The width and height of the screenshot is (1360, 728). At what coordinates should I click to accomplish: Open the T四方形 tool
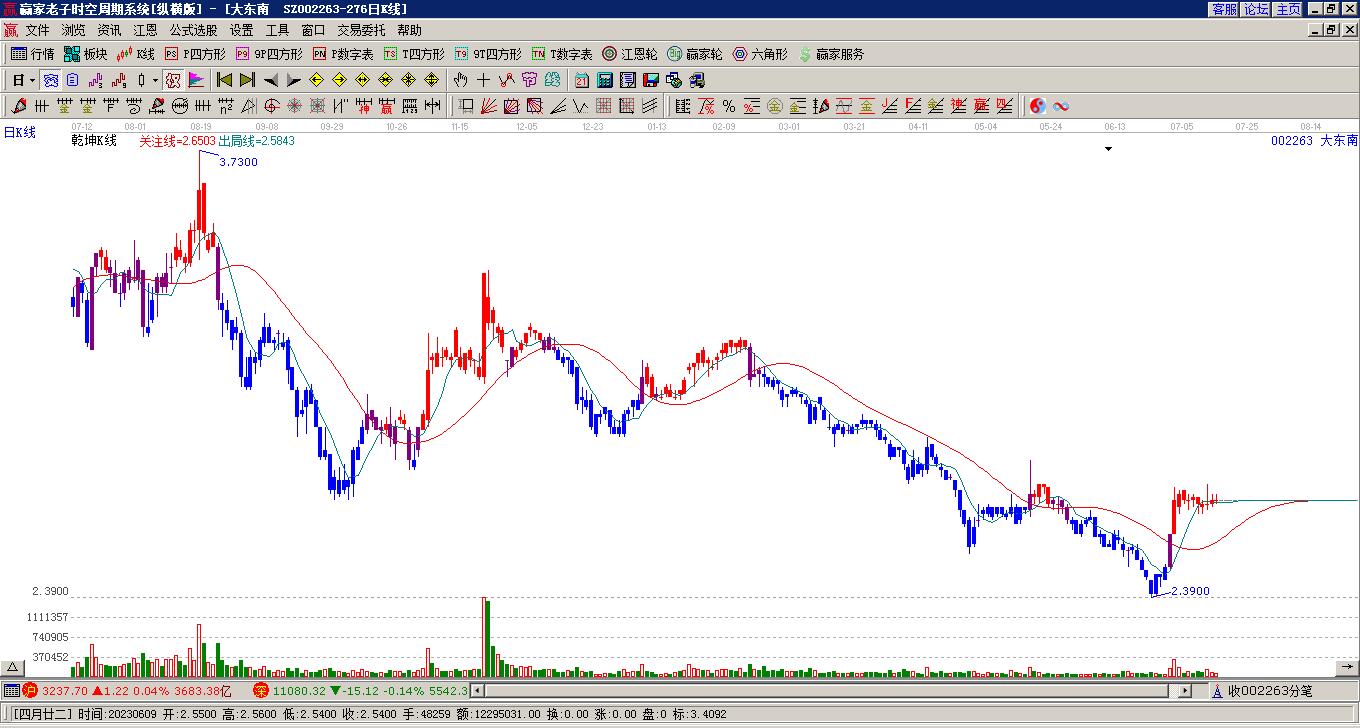click(x=414, y=54)
